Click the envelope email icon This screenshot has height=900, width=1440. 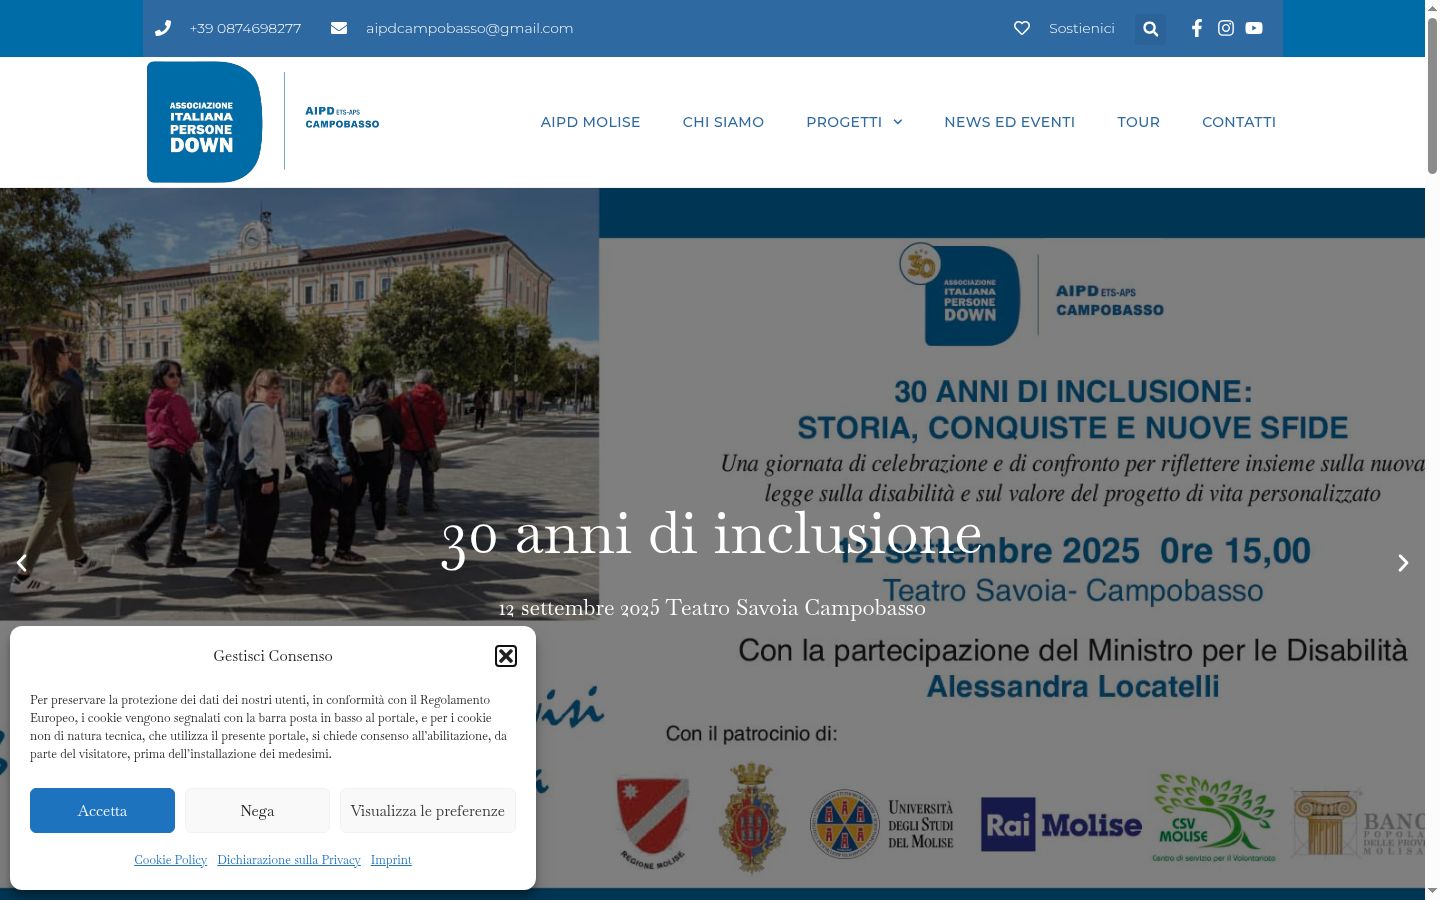click(x=339, y=28)
